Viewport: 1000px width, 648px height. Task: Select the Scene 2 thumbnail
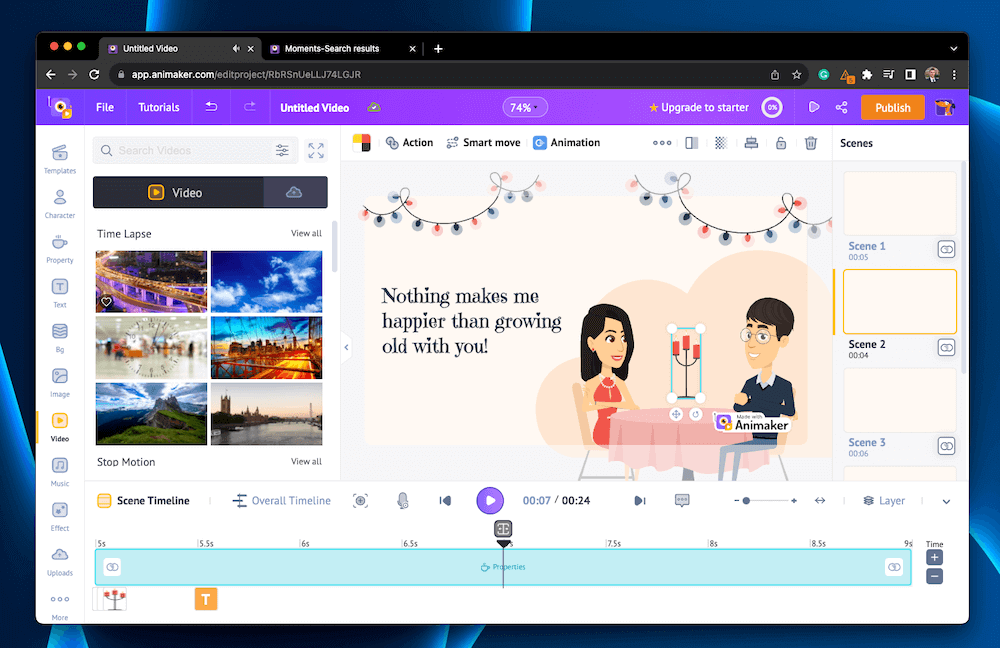point(900,302)
